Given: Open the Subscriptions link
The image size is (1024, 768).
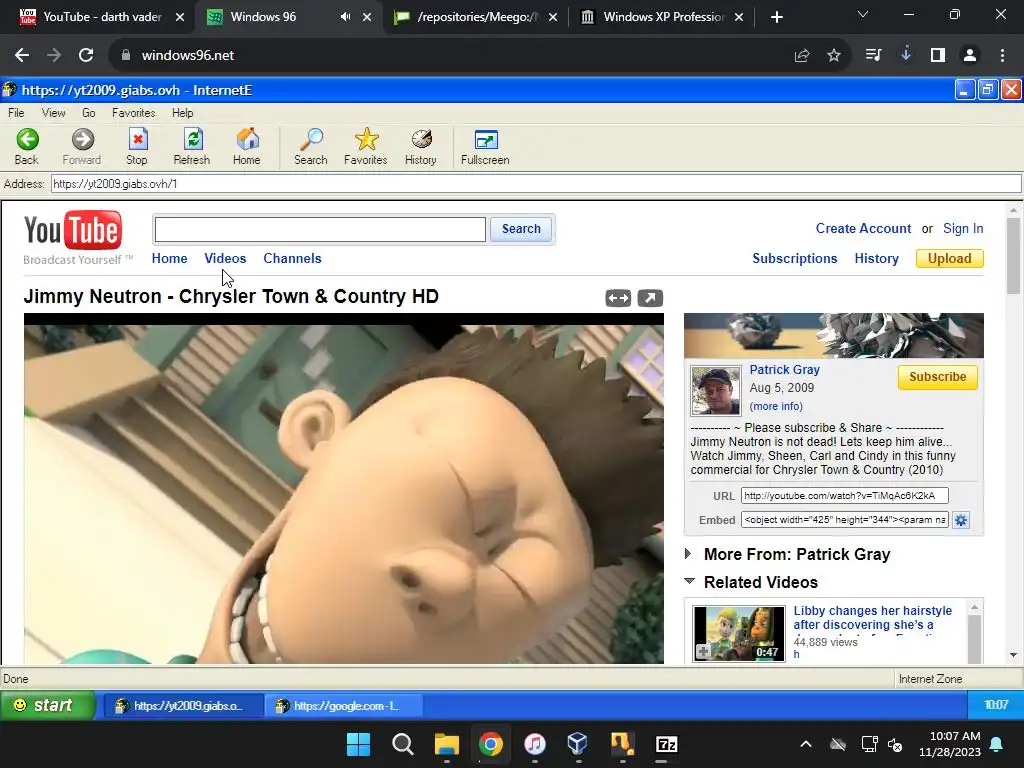Looking at the screenshot, I should pos(795,259).
